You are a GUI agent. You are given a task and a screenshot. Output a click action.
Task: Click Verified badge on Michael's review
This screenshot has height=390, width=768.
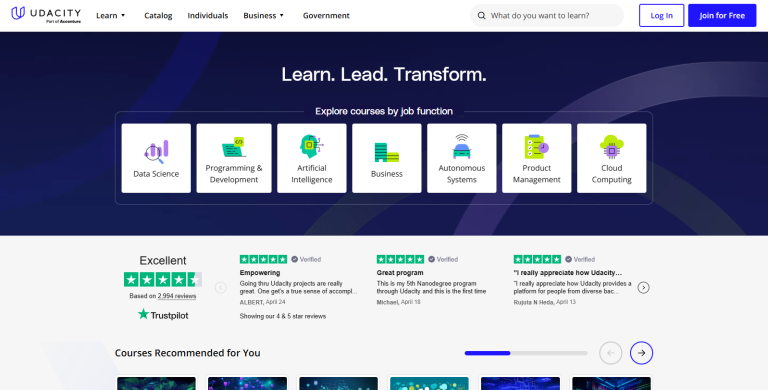coord(443,259)
